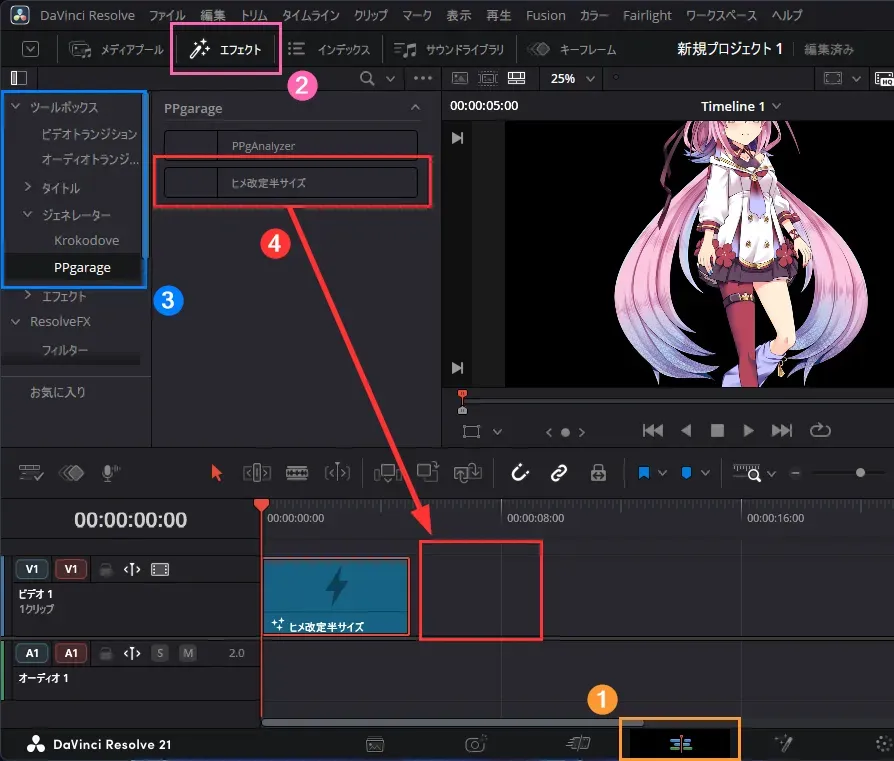The image size is (894, 761).
Task: Open the Fusion menu
Action: coord(546,15)
